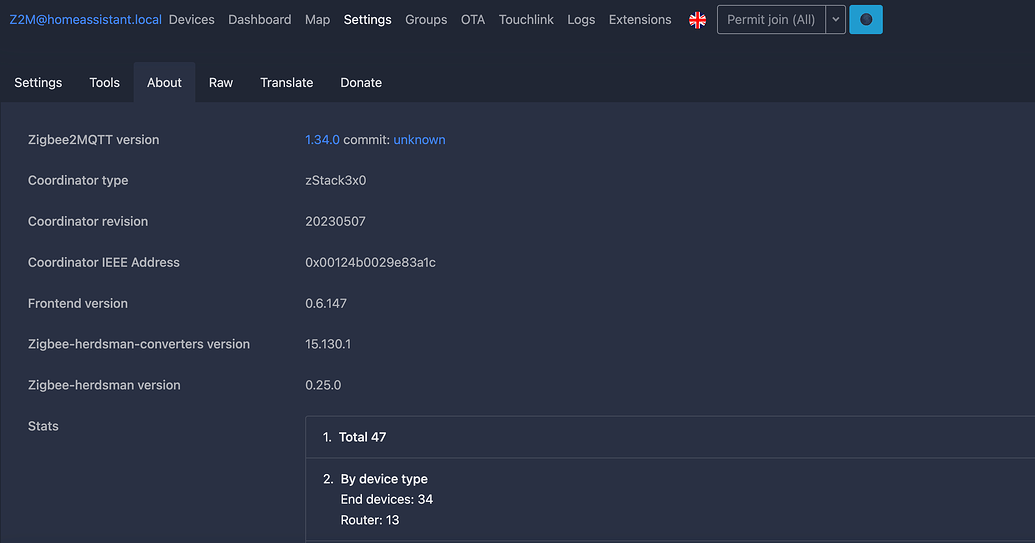The height and width of the screenshot is (543, 1035).
Task: Open the Translate tab
Action: click(286, 82)
